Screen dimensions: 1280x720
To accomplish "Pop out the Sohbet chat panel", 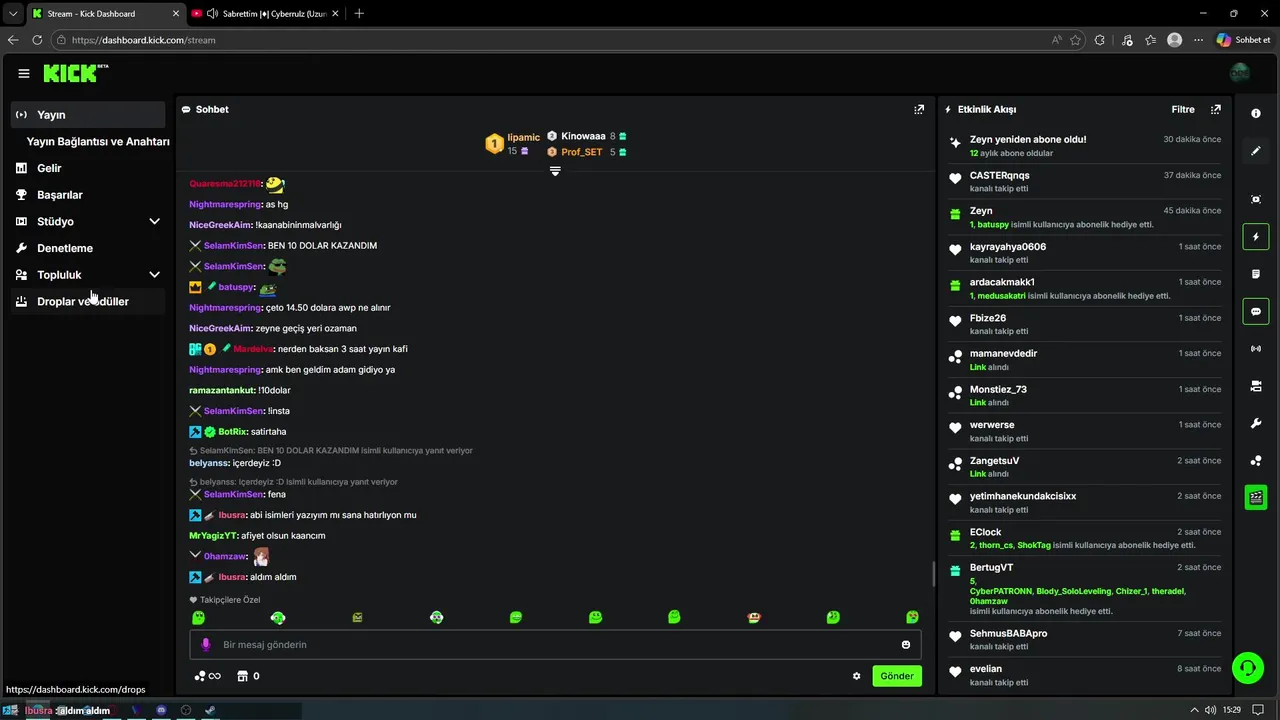I will pos(919,109).
